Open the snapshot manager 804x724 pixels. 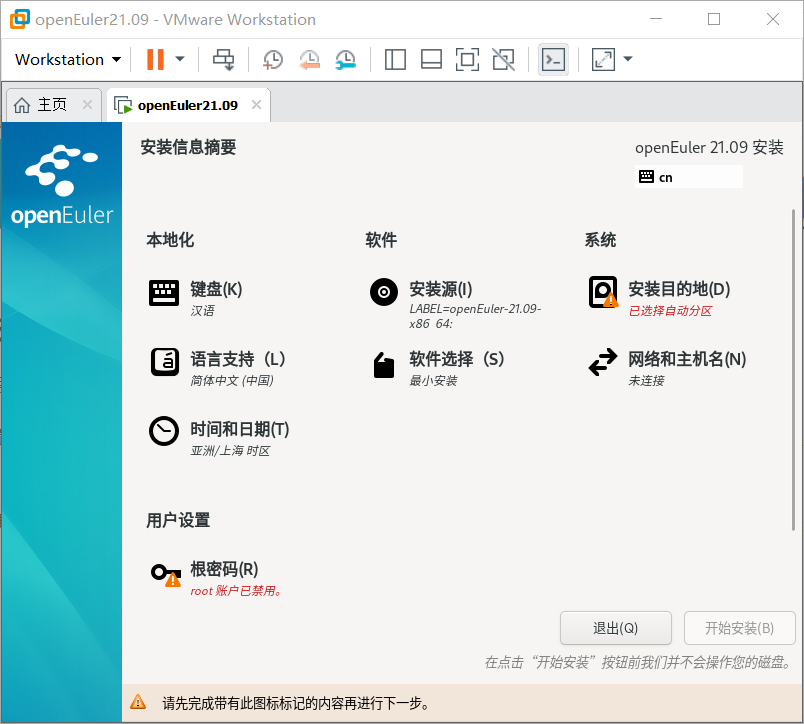[x=346, y=59]
